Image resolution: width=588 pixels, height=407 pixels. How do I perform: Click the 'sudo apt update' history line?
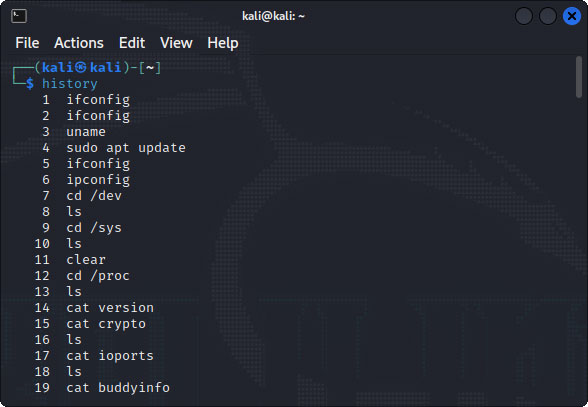(x=126, y=148)
